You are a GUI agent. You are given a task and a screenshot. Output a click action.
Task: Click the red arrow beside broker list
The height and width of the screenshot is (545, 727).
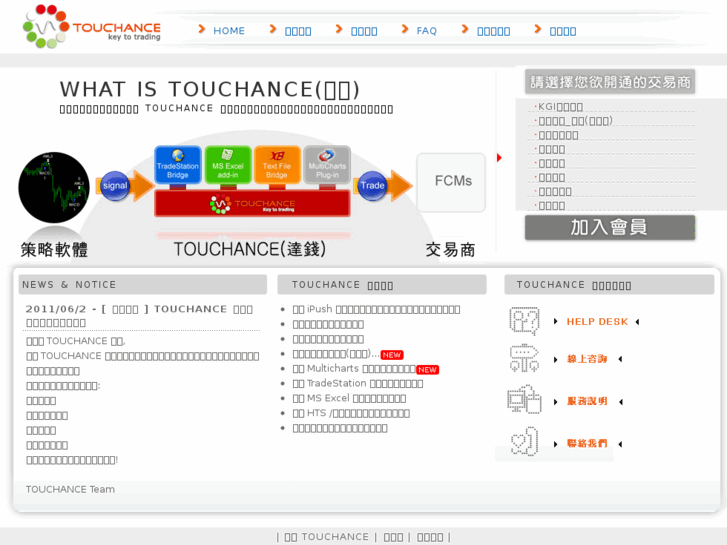[499, 158]
